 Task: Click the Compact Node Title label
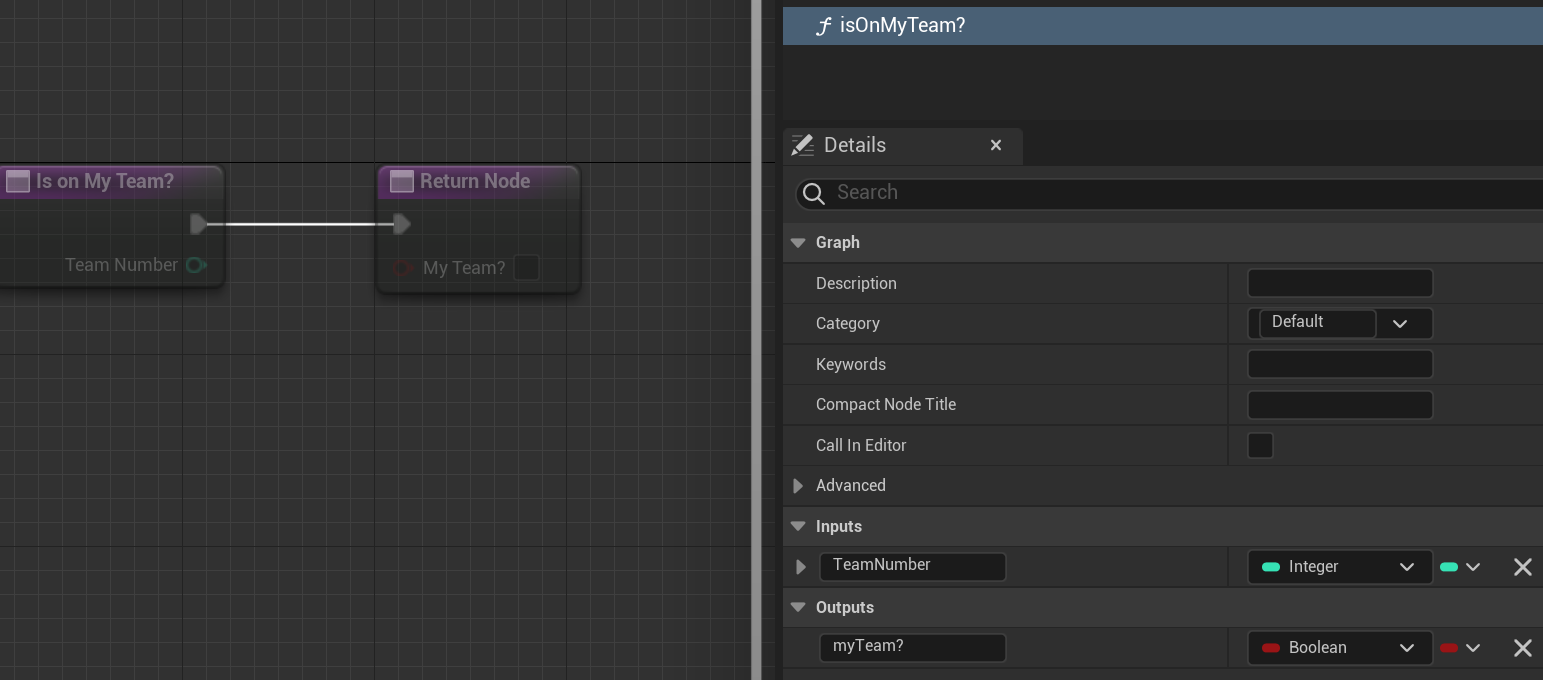[886, 405]
